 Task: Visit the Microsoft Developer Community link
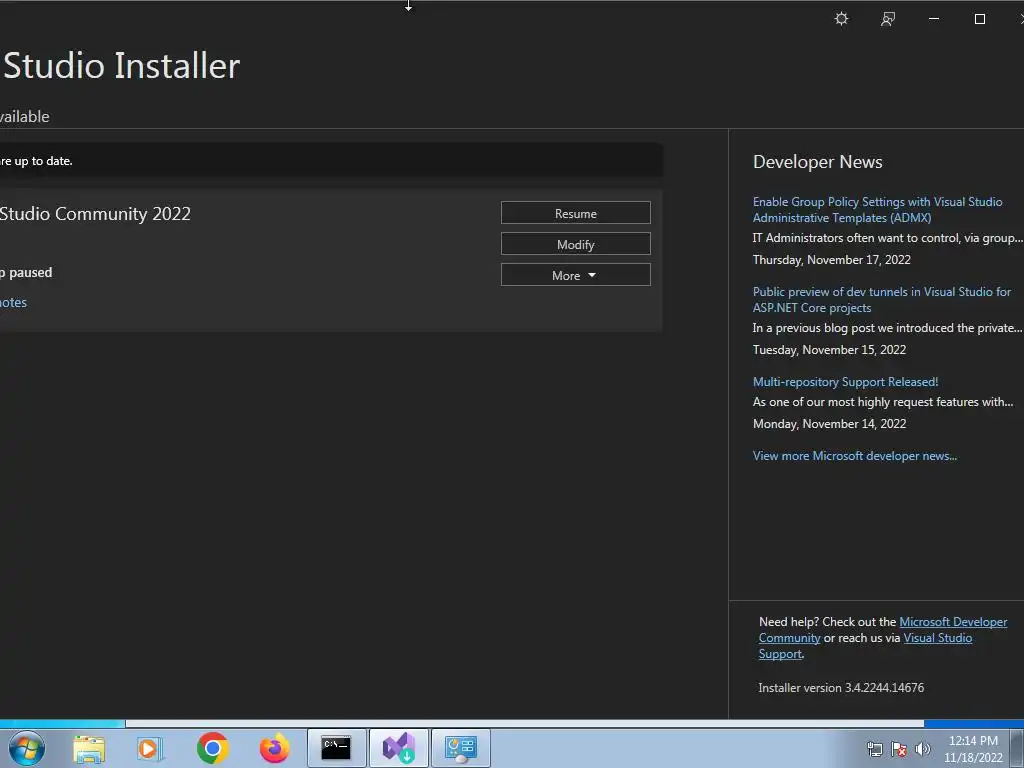pyautogui.click(x=953, y=622)
